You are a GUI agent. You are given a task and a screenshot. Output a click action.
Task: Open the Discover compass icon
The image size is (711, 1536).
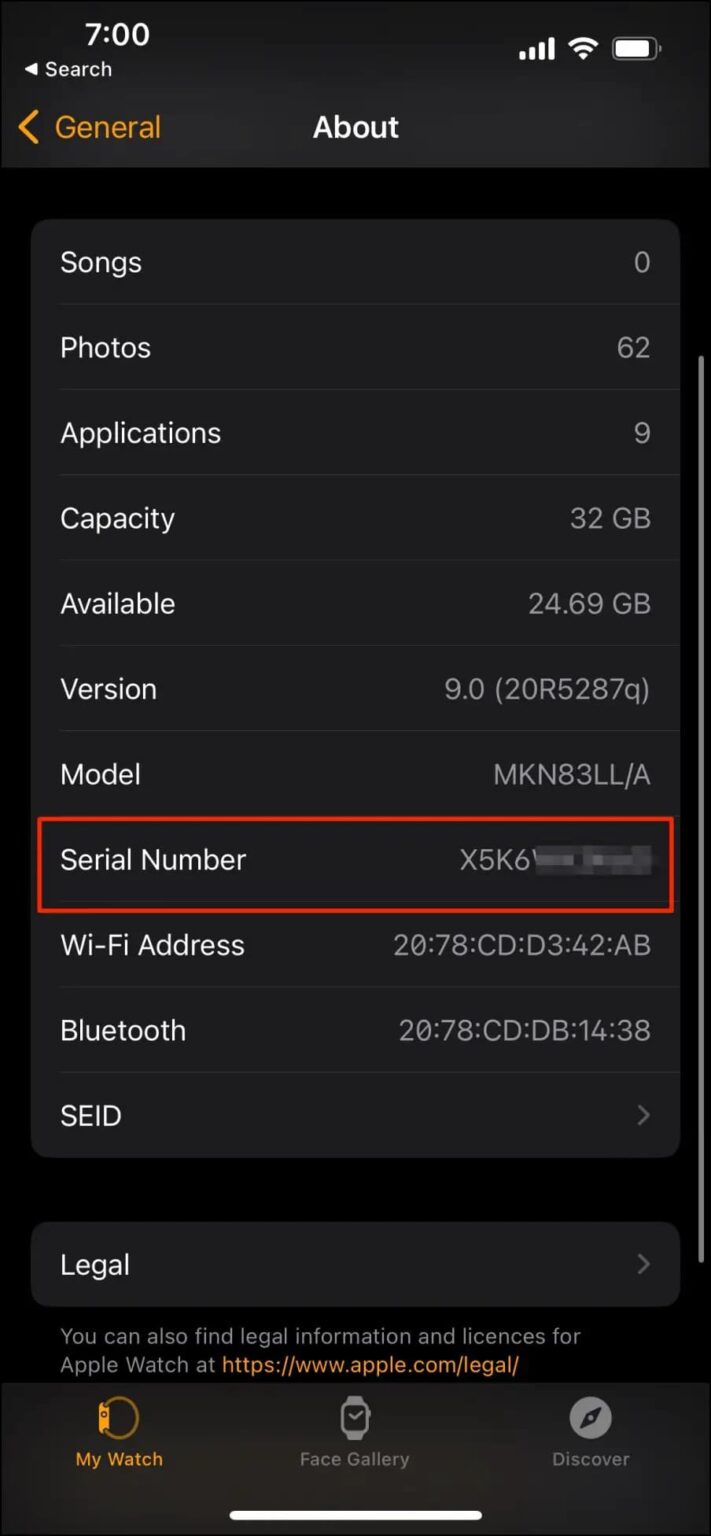point(591,1417)
